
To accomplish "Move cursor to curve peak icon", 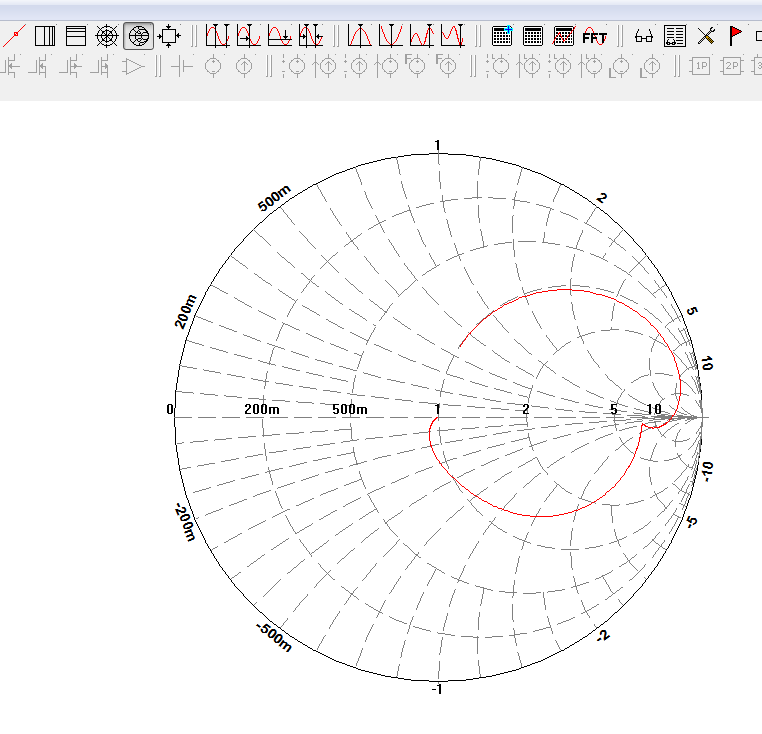I will [x=360, y=36].
